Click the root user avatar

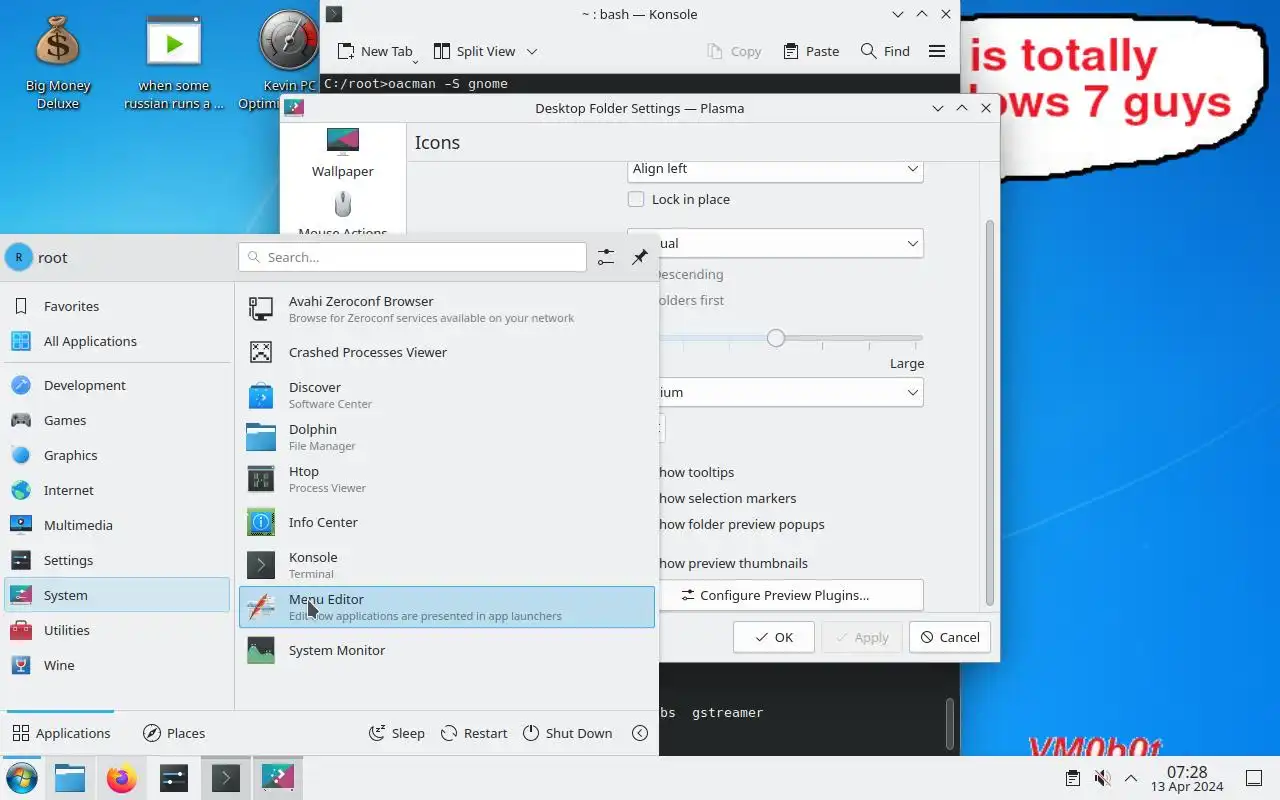pos(18,257)
